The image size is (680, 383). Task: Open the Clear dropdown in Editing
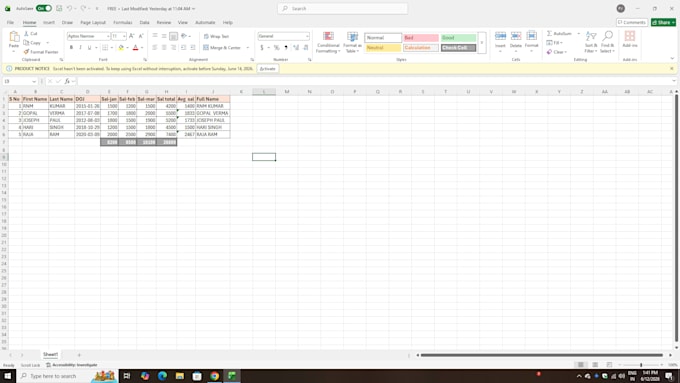556,52
